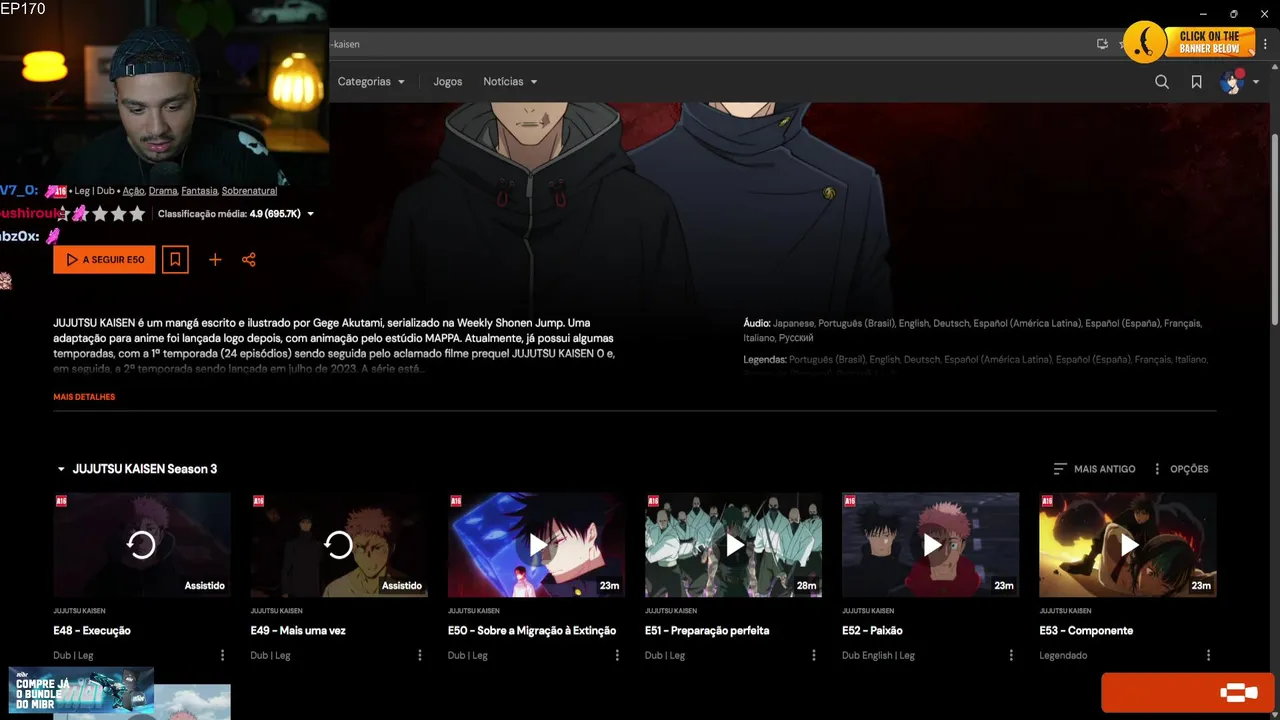
Task: Open the OPÇÕES menu for episodes
Action: tap(1180, 469)
